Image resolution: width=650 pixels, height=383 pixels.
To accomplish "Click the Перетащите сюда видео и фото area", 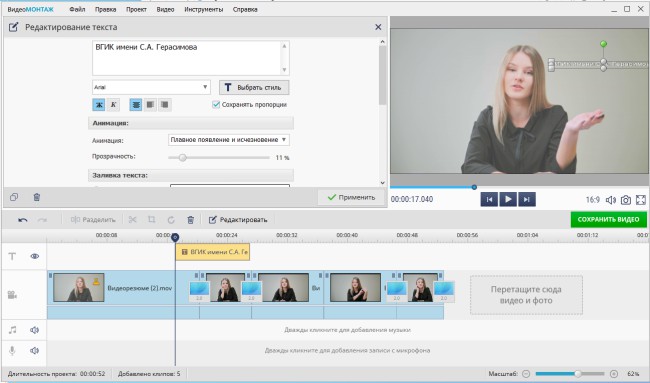I will [526, 295].
